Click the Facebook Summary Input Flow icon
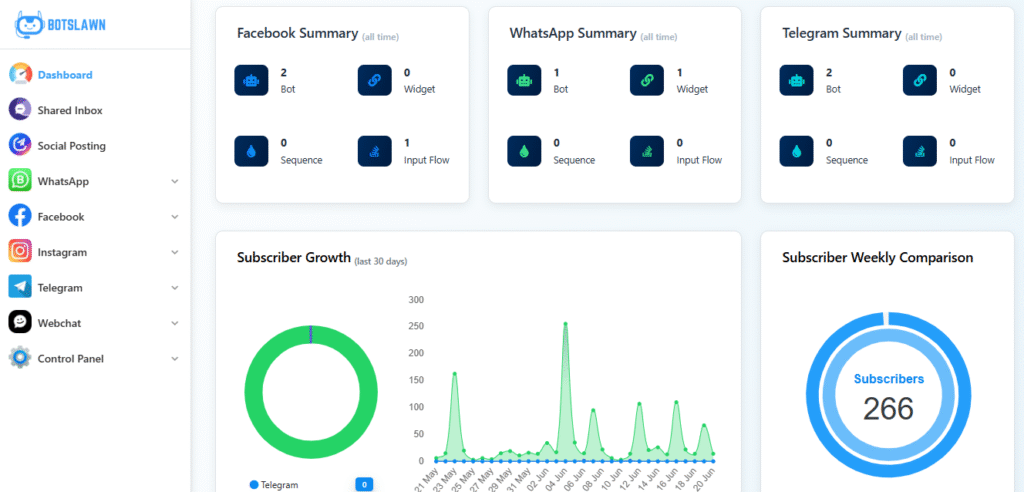This screenshot has width=1024, height=492. (374, 151)
